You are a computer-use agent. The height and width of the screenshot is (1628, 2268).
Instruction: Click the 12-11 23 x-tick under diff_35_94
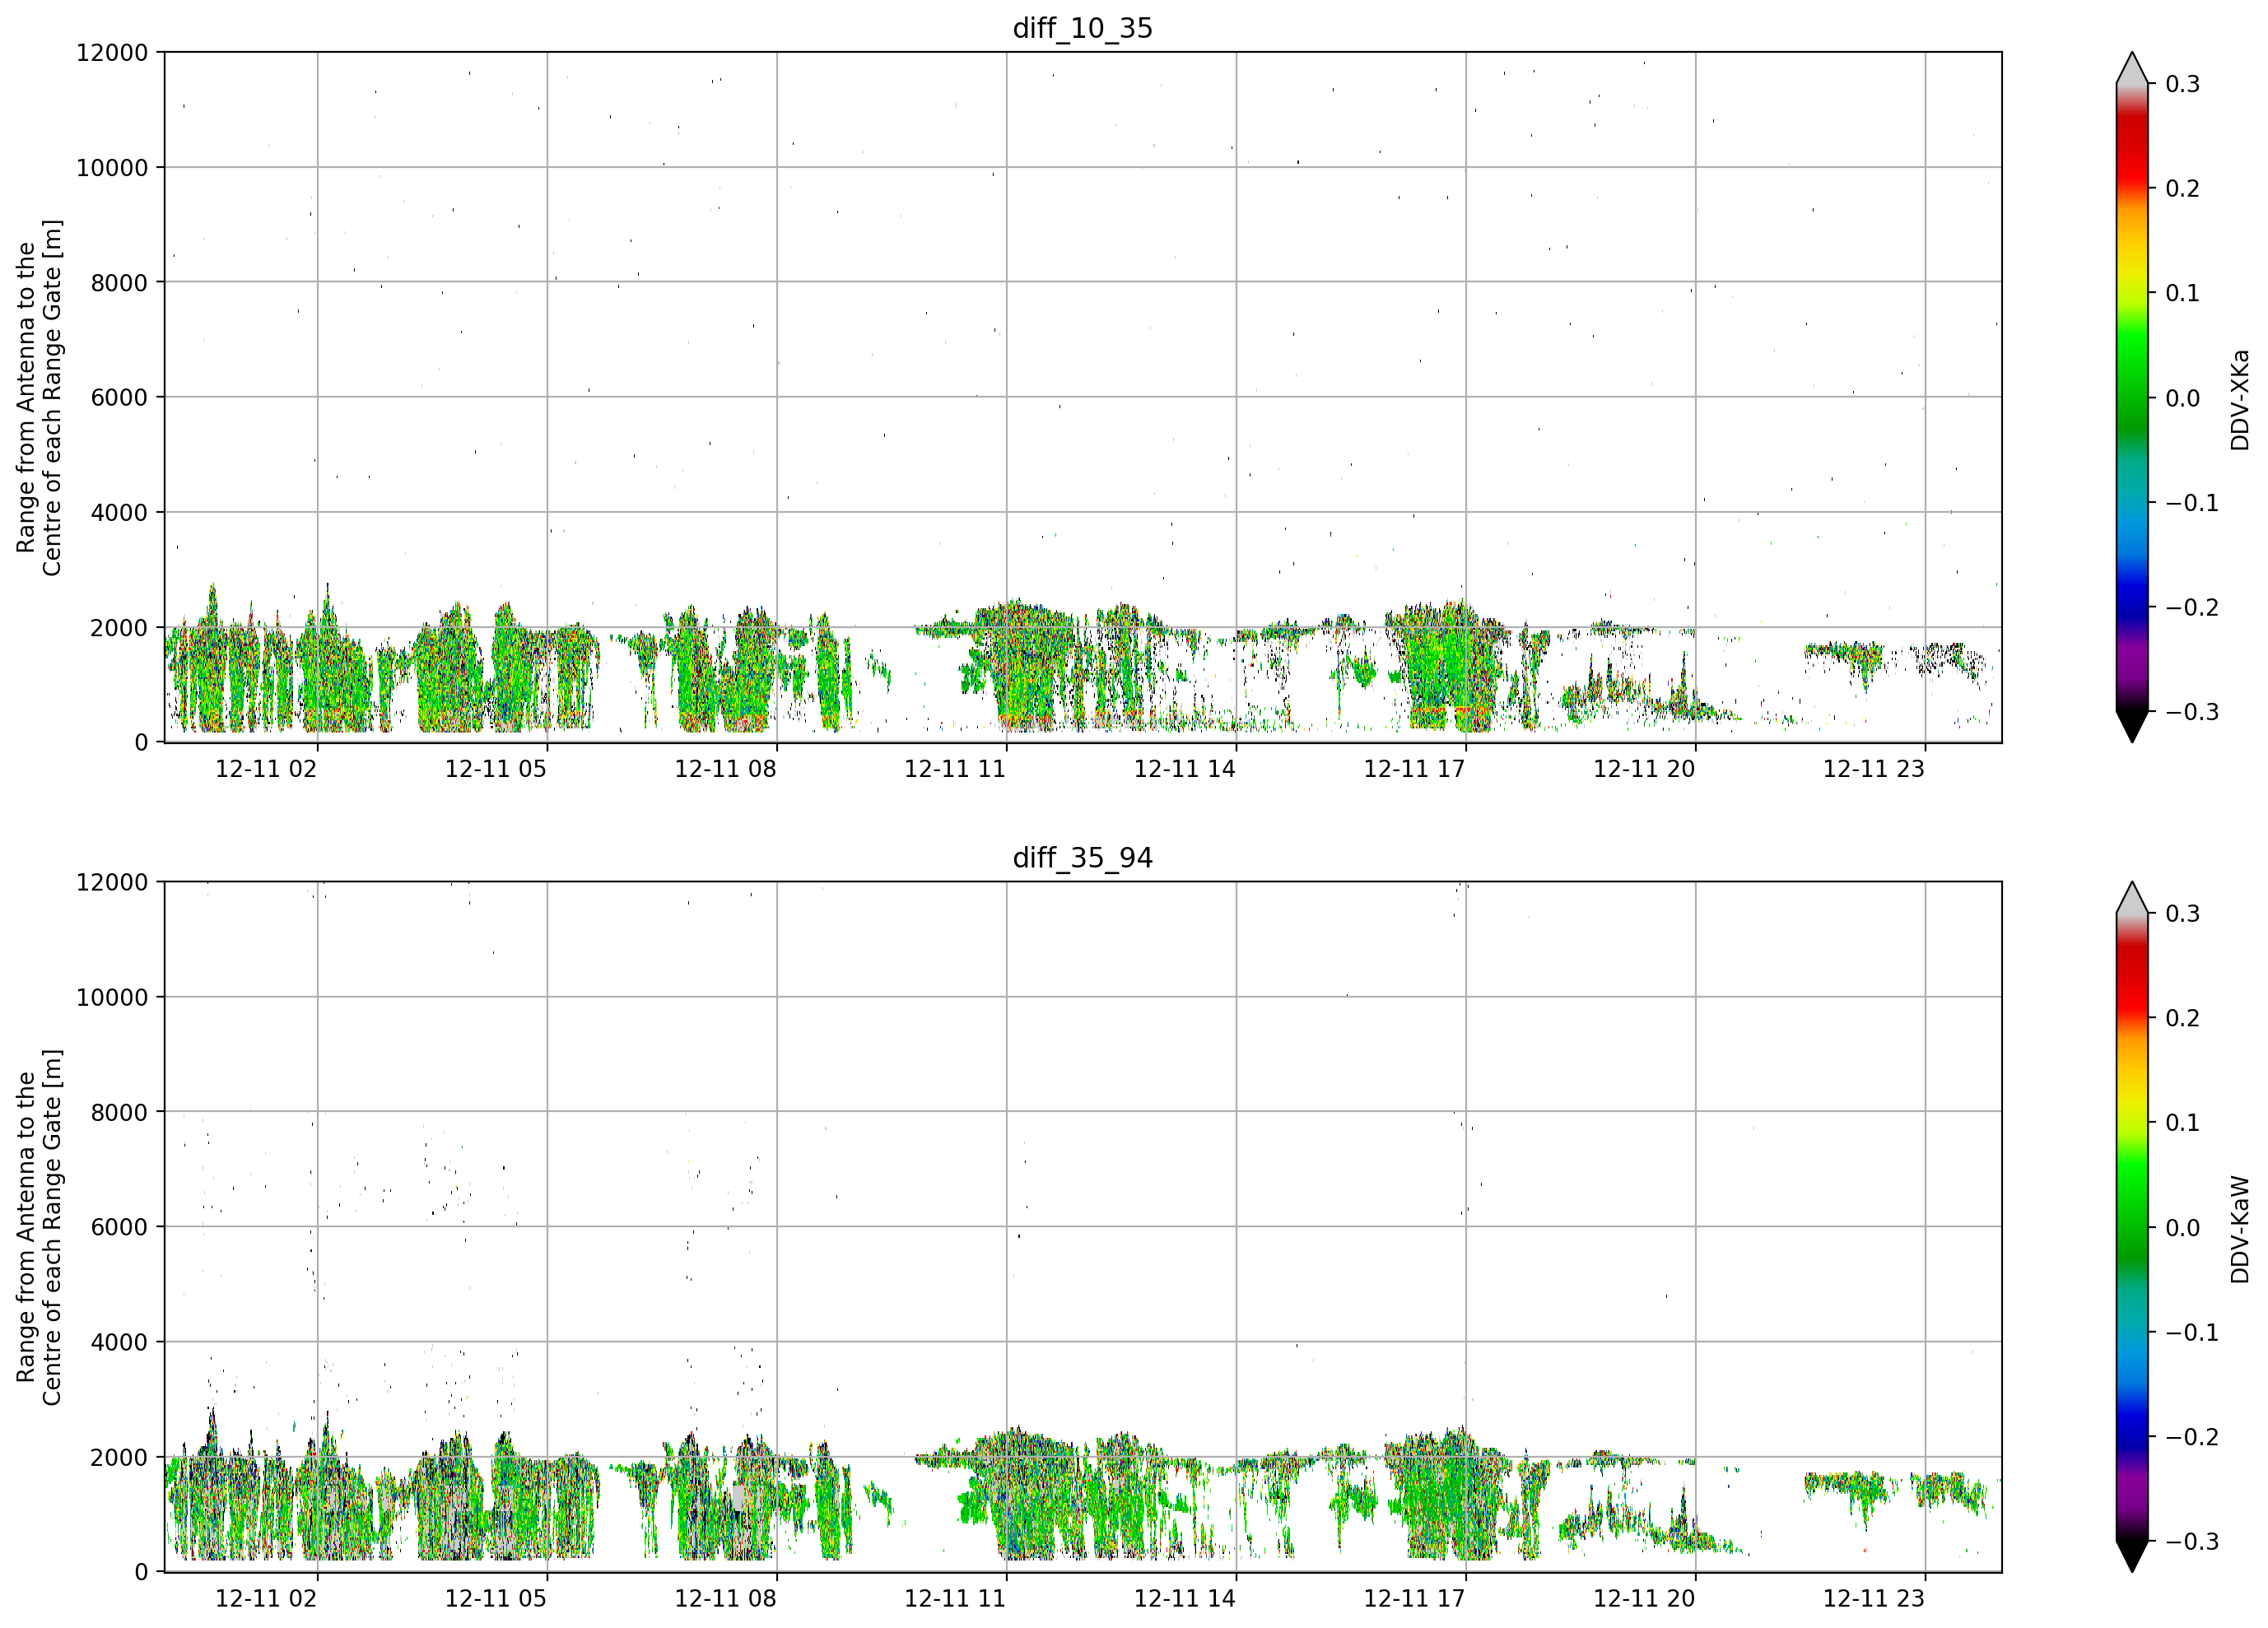point(1874,1599)
